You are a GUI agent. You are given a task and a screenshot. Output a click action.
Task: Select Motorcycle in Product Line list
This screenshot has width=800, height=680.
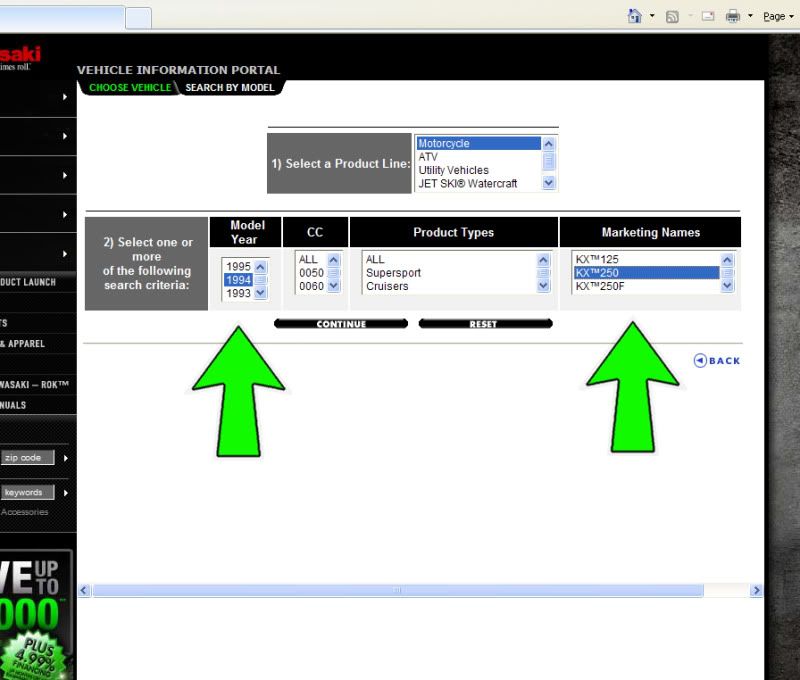[x=479, y=143]
